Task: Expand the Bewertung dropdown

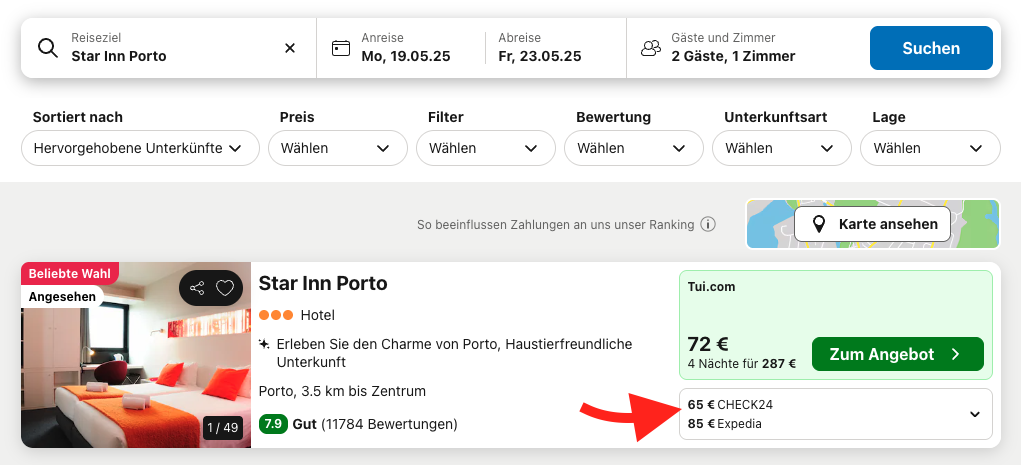Action: click(x=634, y=148)
